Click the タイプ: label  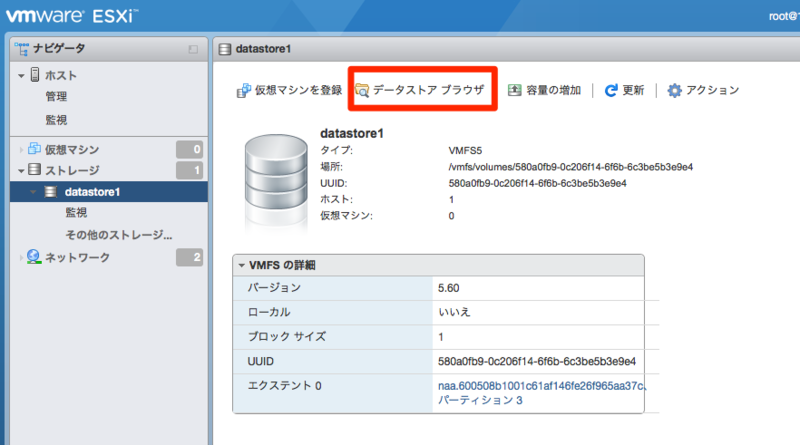(336, 150)
